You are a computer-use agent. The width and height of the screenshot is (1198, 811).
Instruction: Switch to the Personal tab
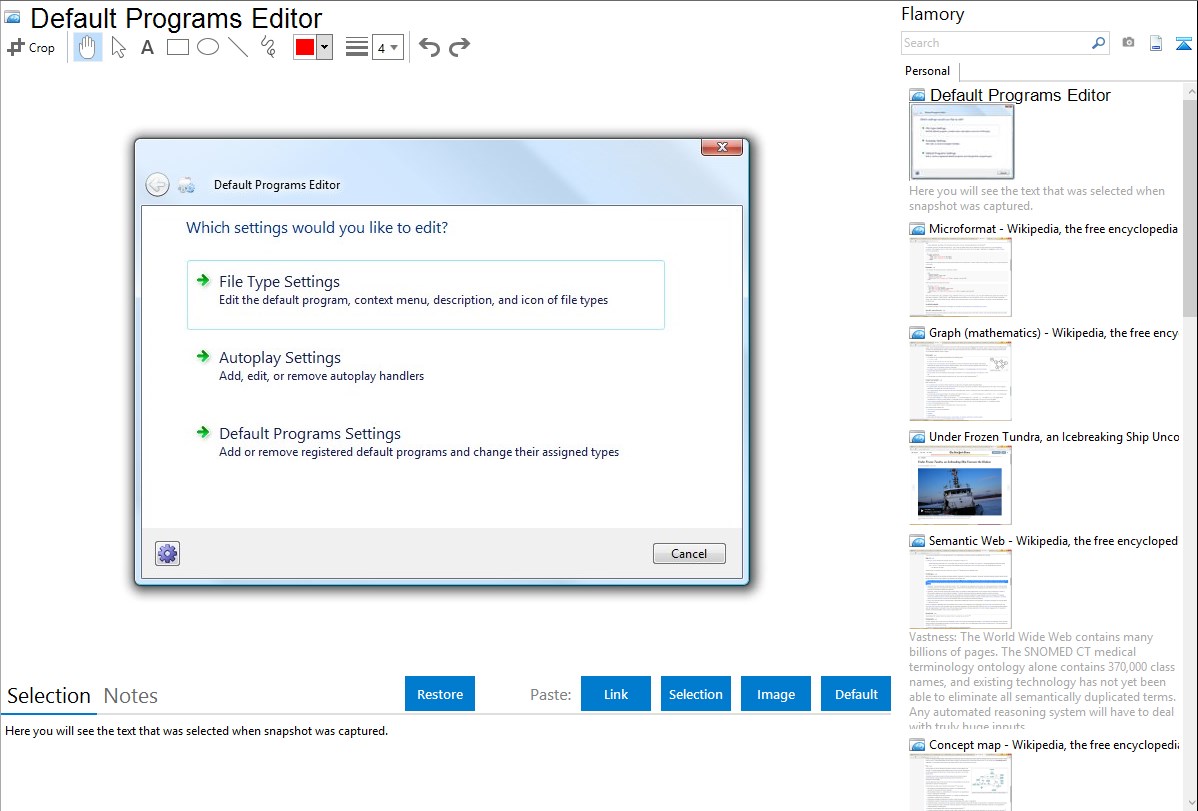coord(927,71)
